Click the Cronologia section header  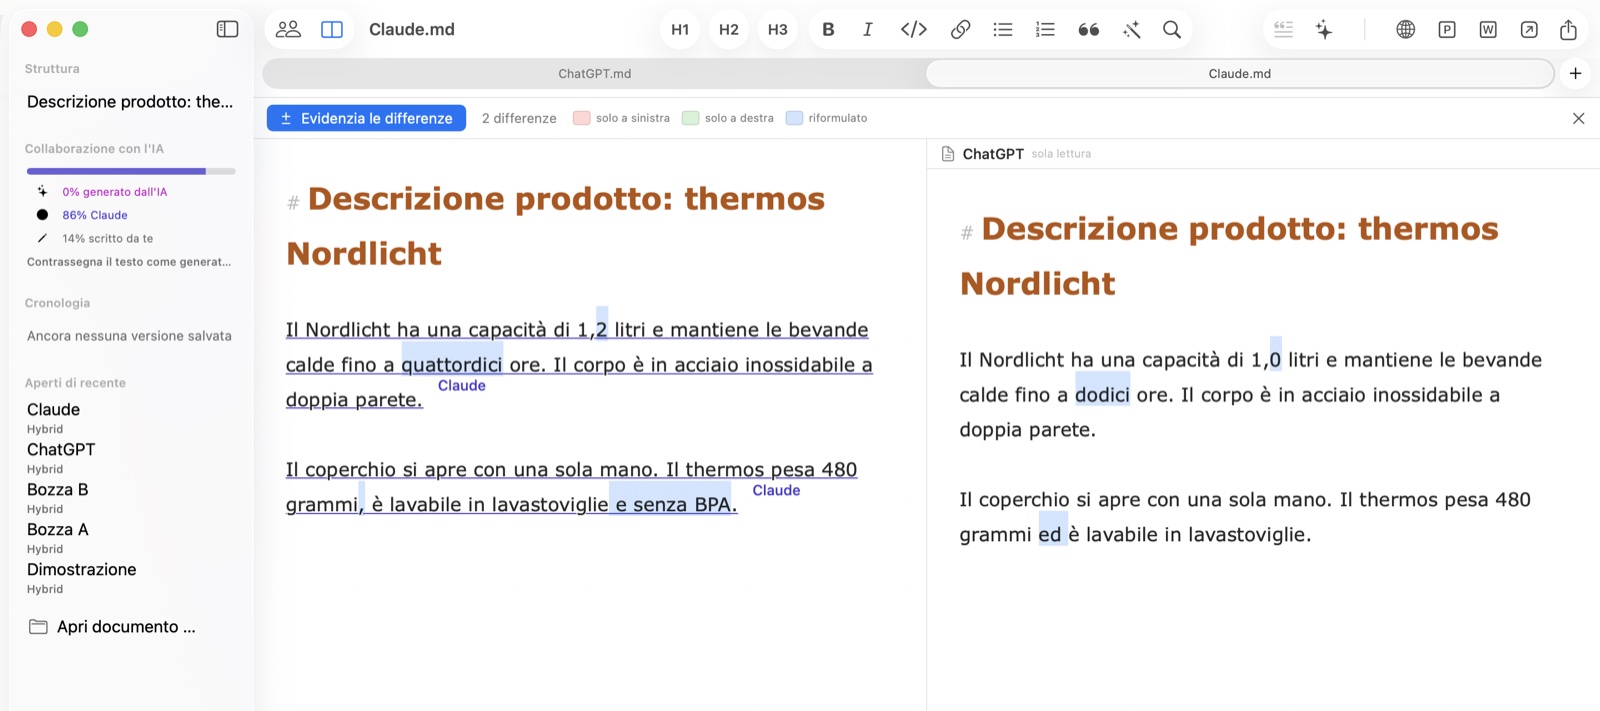[57, 303]
